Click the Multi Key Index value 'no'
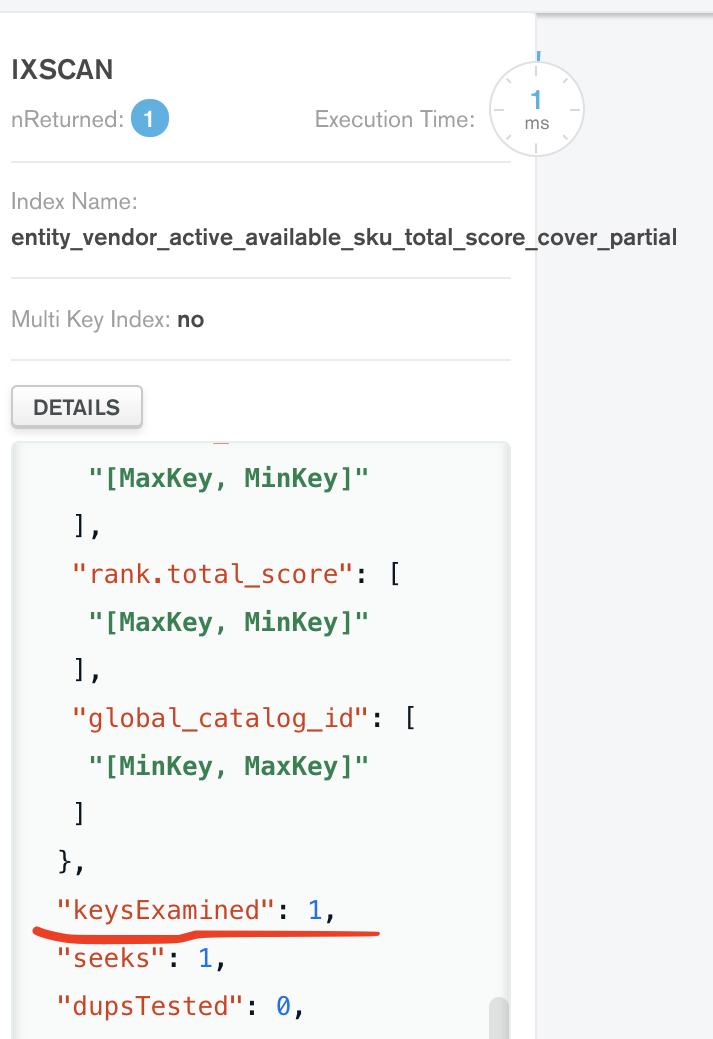The height and width of the screenshot is (1039, 713). point(190,320)
